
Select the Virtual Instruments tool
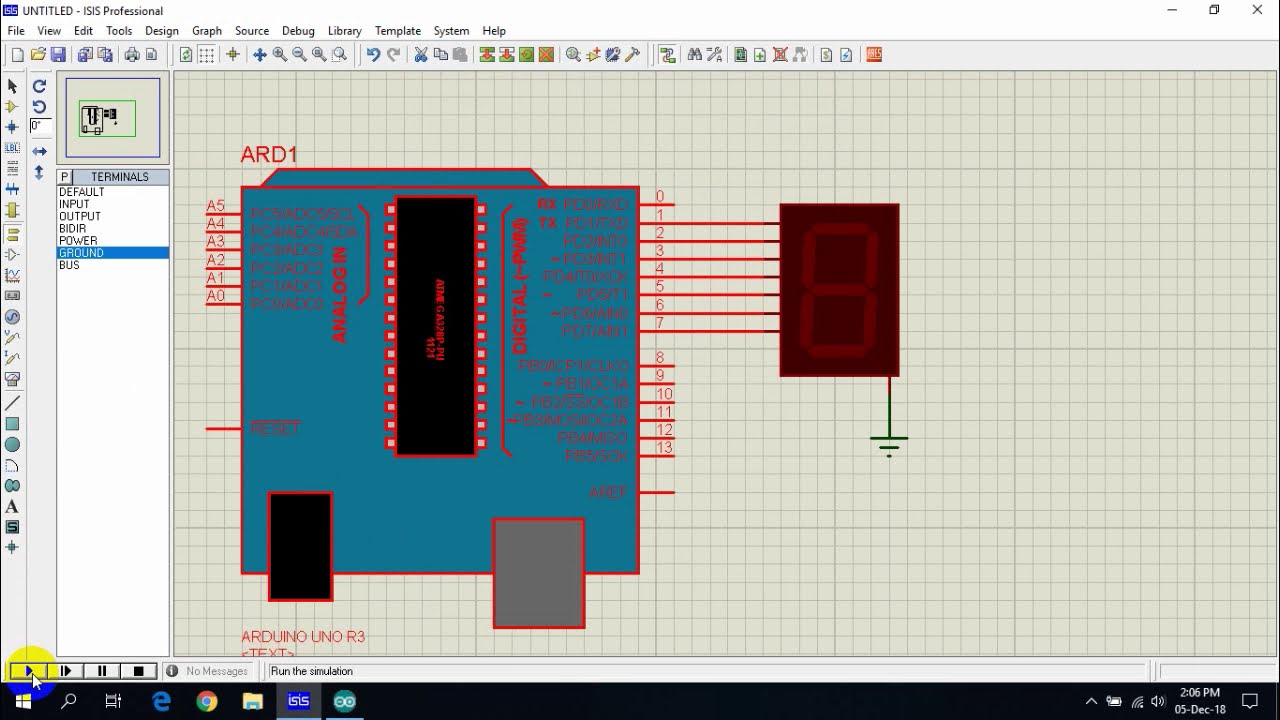coord(12,380)
